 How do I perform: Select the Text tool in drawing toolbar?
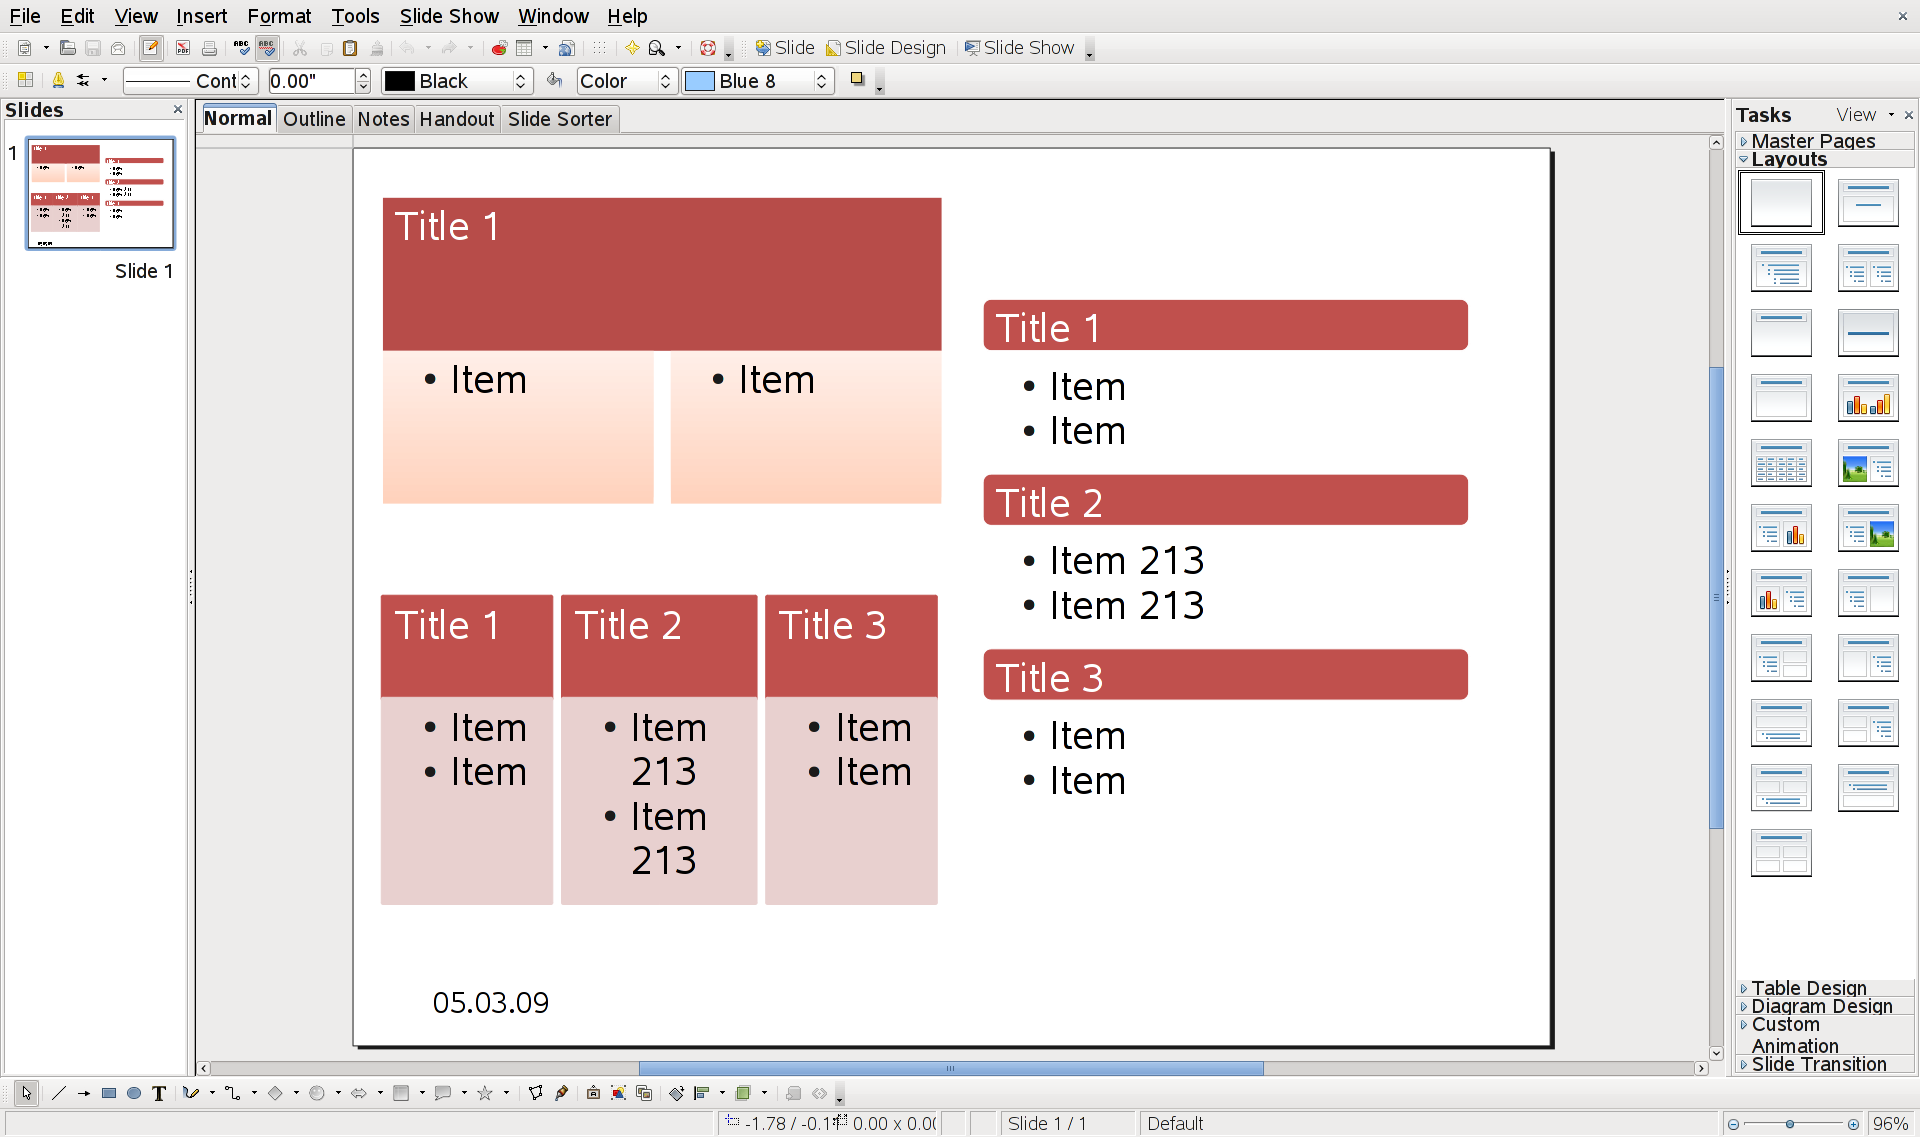tap(159, 1093)
